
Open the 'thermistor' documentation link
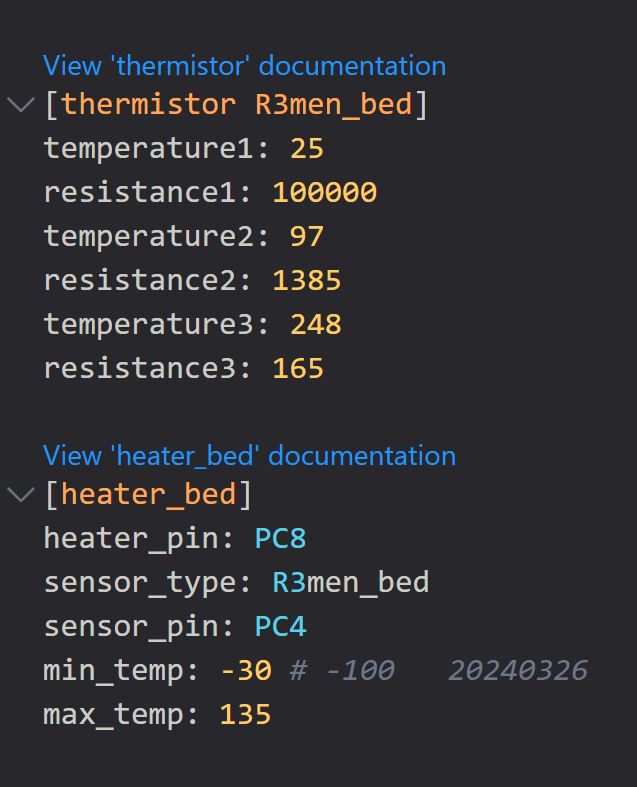244,66
